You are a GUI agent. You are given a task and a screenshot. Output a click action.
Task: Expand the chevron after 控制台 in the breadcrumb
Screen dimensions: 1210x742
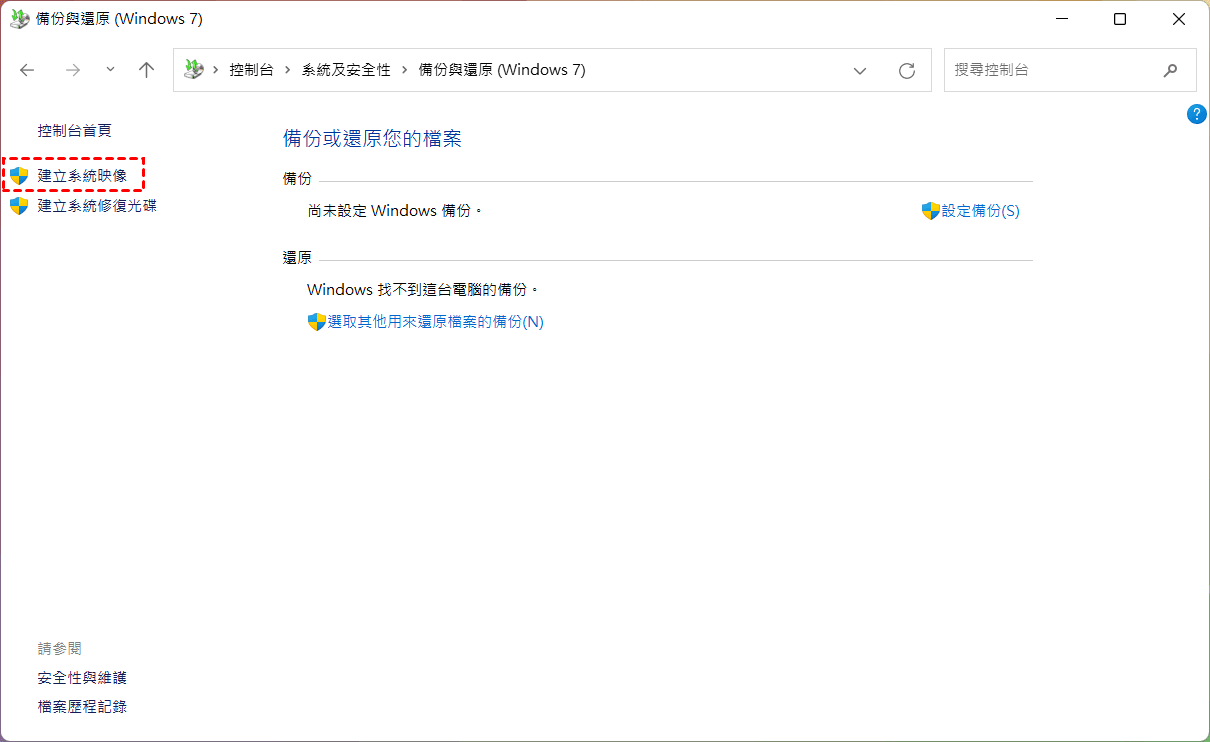[x=287, y=70]
